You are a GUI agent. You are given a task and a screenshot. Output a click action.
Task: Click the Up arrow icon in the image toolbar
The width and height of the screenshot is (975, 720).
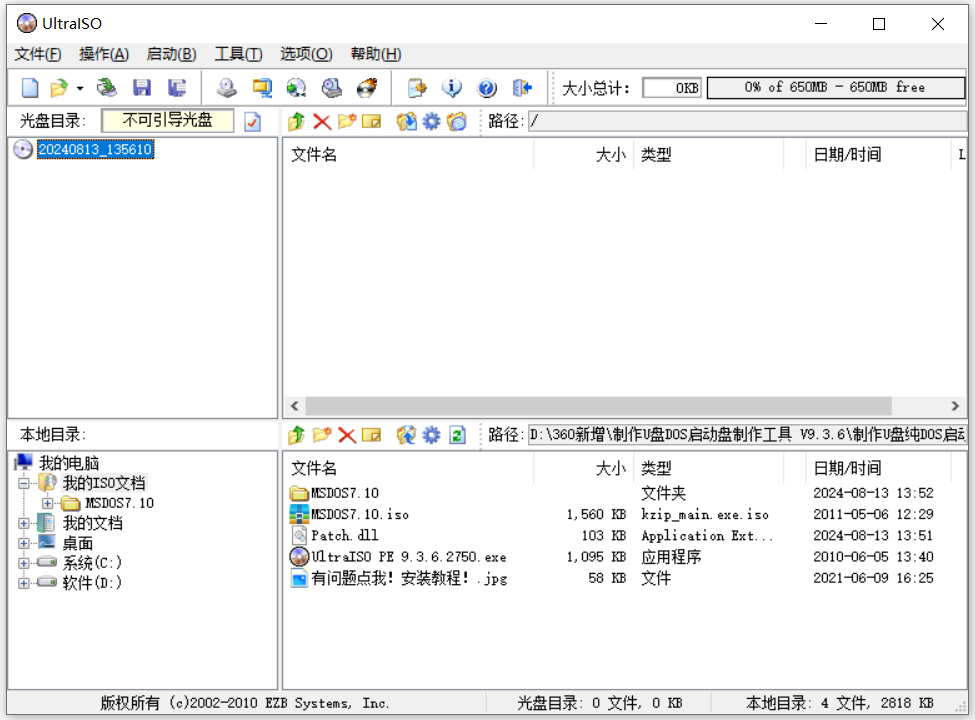click(x=297, y=121)
